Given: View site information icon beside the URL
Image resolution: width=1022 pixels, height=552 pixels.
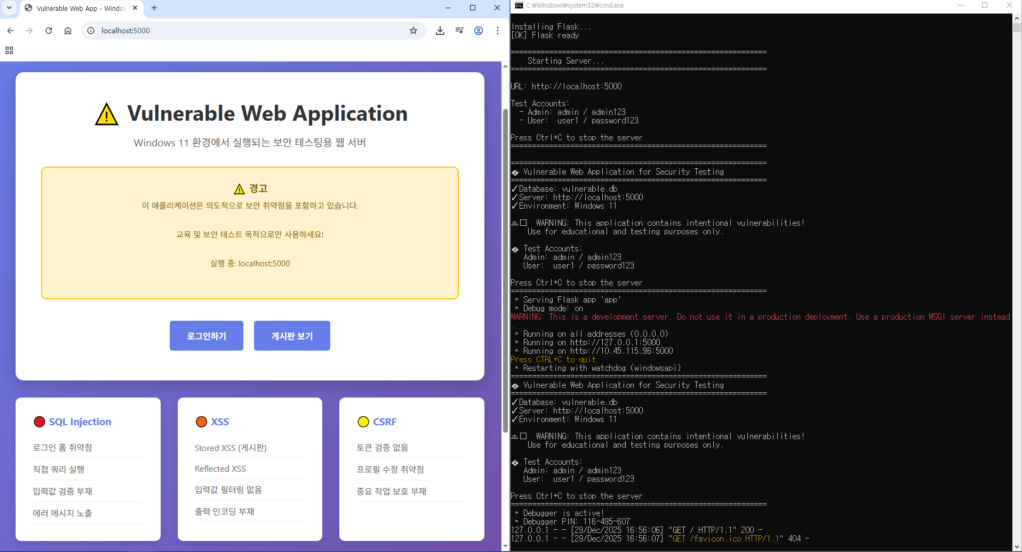Looking at the screenshot, I should tap(90, 31).
